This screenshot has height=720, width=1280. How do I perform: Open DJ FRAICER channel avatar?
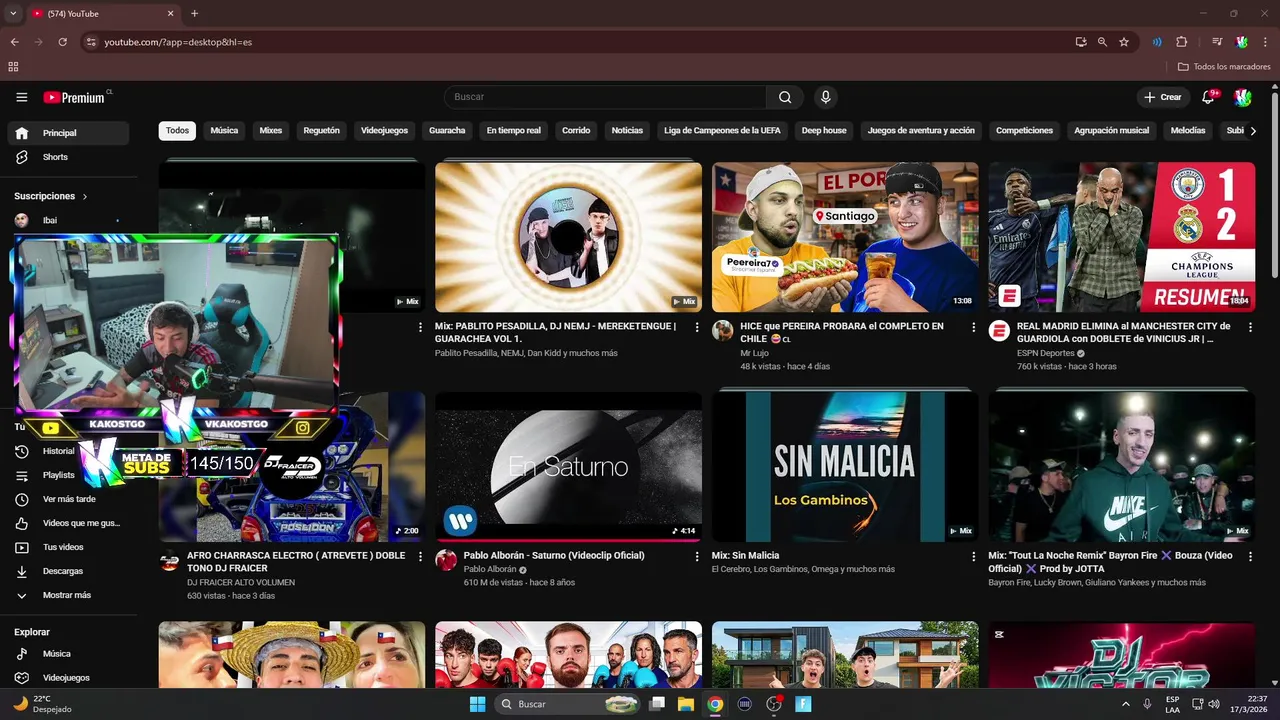169,560
